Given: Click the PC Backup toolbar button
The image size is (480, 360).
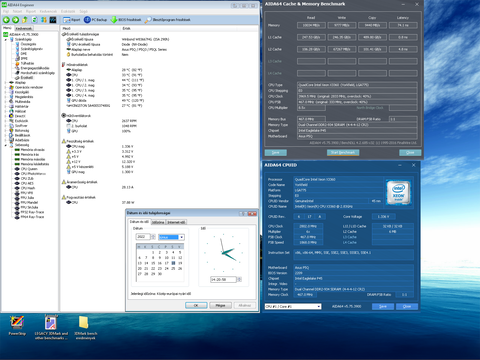Looking at the screenshot, I should pos(95,20).
